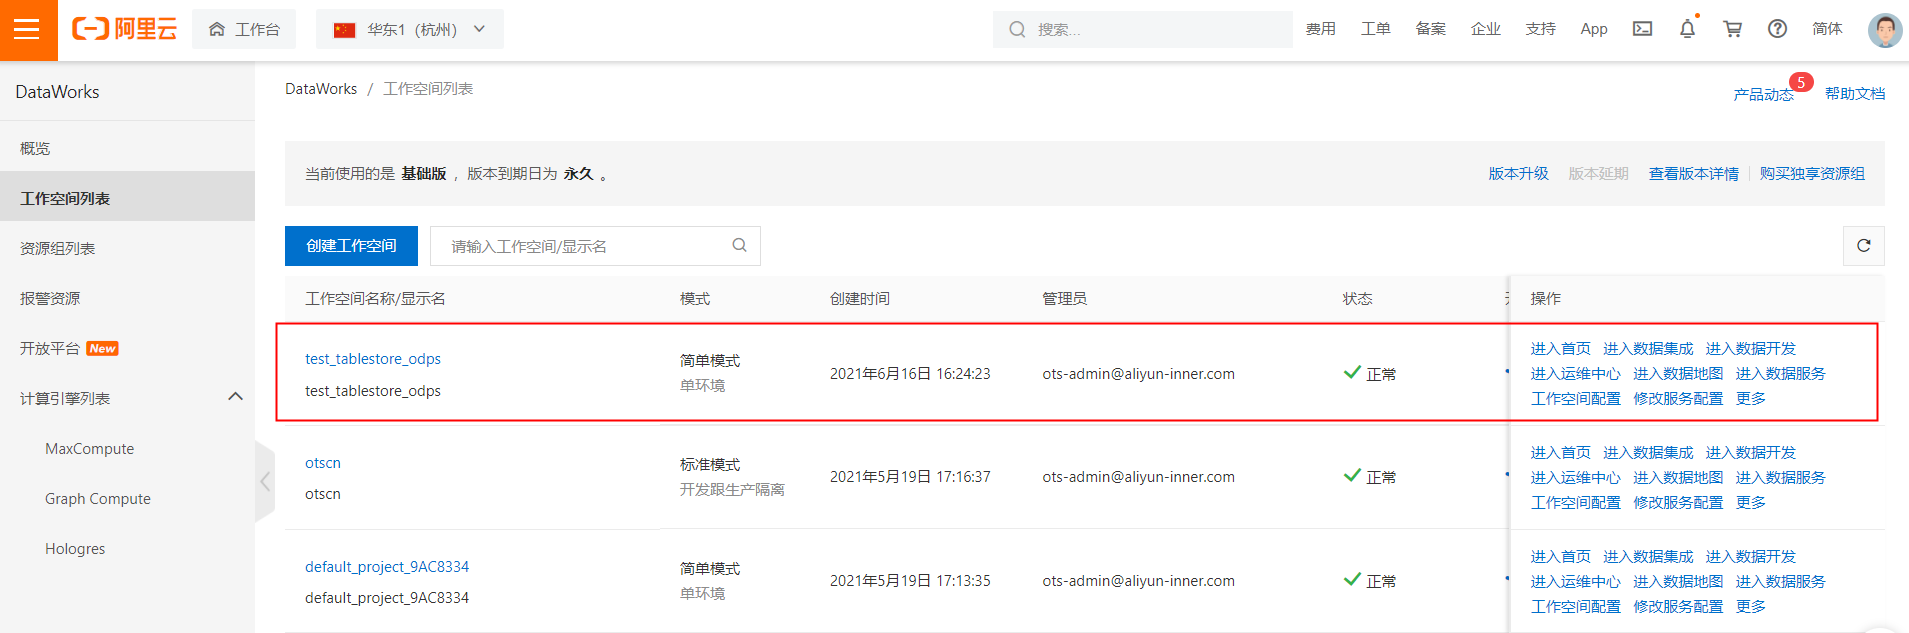Screen dimensions: 1909x633
Task: Click the workspace search magnifier icon
Action: [x=739, y=245]
